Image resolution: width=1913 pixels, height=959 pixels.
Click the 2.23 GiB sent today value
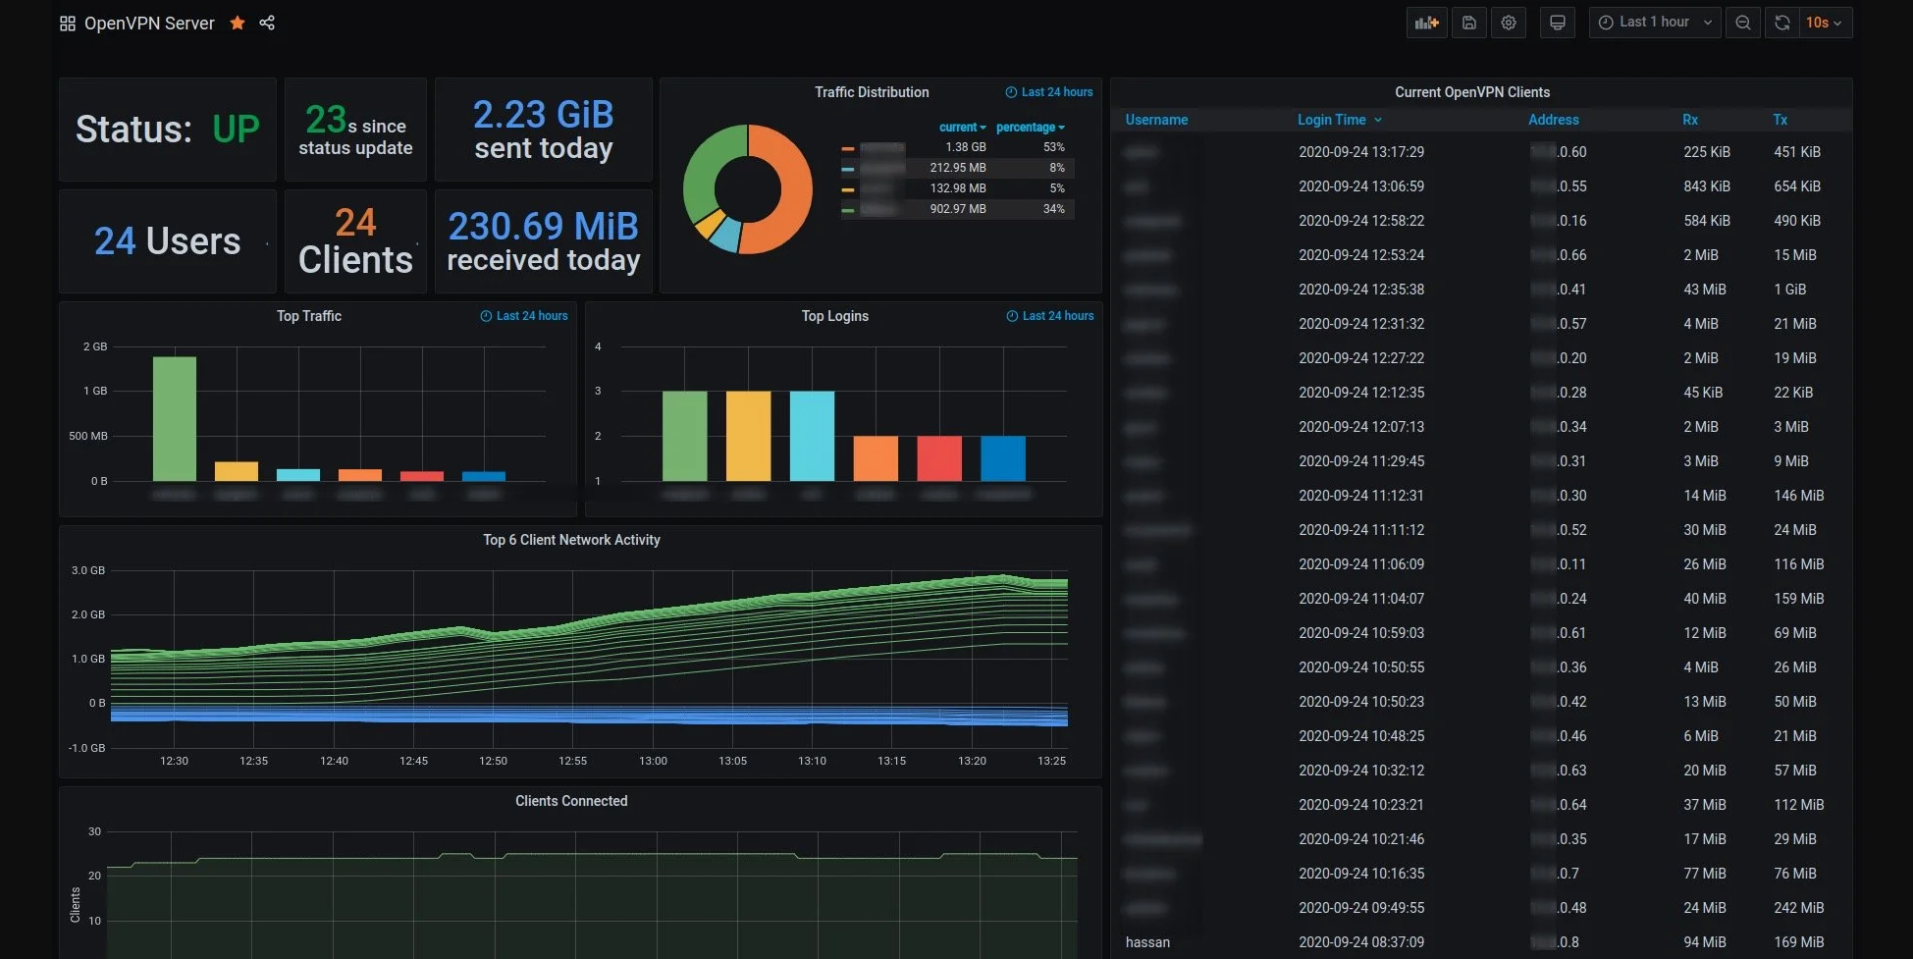click(543, 114)
